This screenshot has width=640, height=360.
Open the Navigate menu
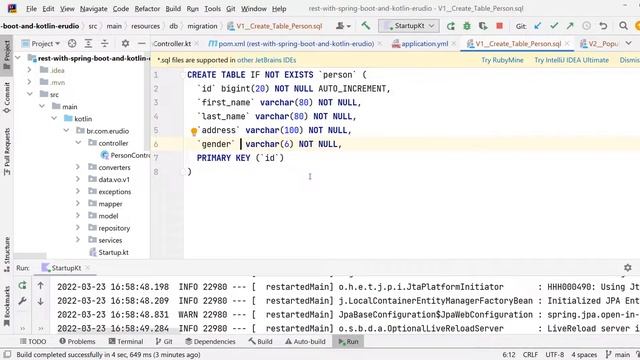93,9
